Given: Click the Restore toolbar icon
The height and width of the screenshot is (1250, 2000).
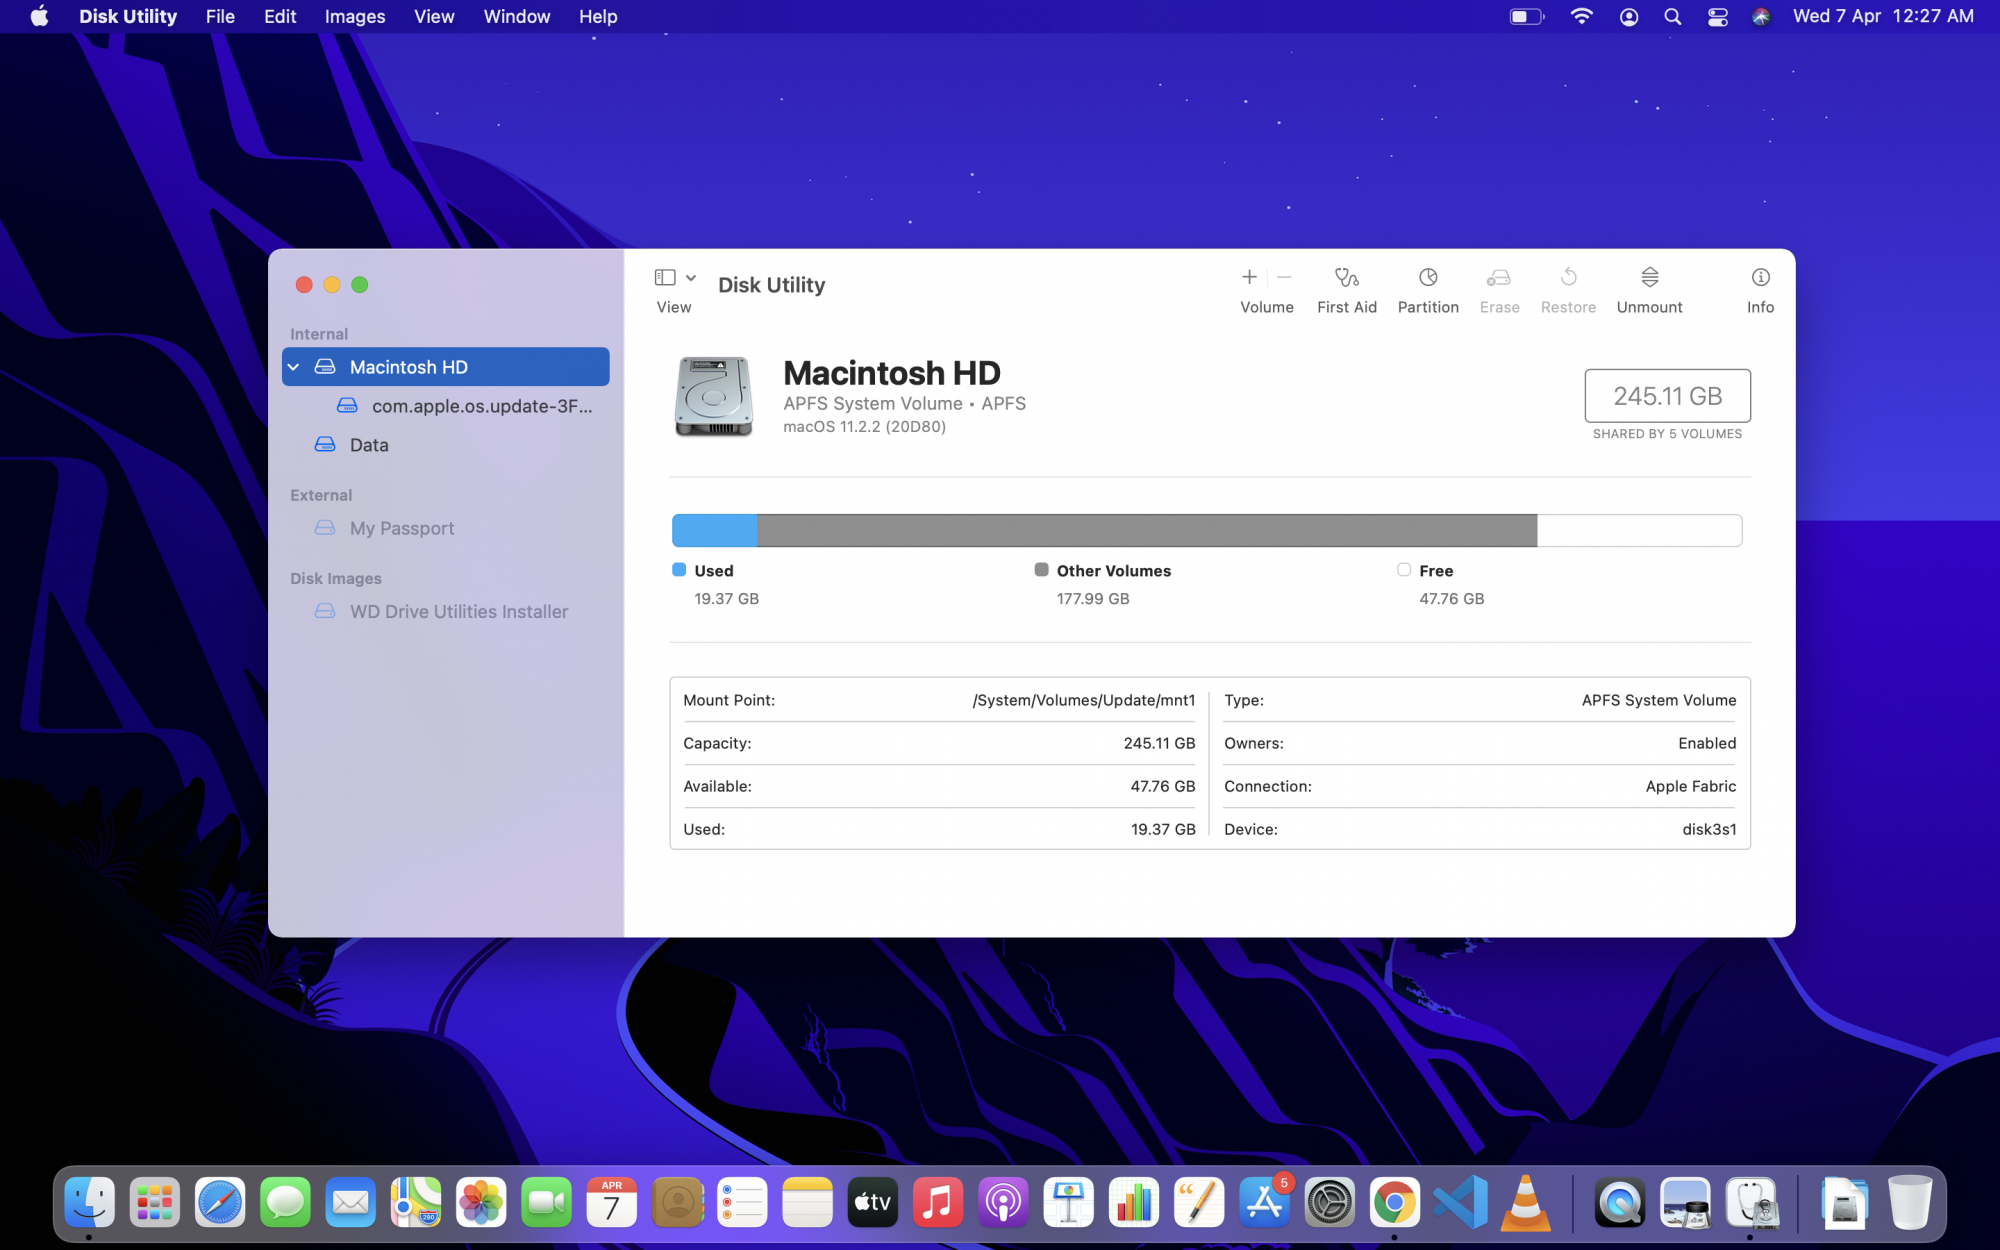Looking at the screenshot, I should (x=1567, y=278).
